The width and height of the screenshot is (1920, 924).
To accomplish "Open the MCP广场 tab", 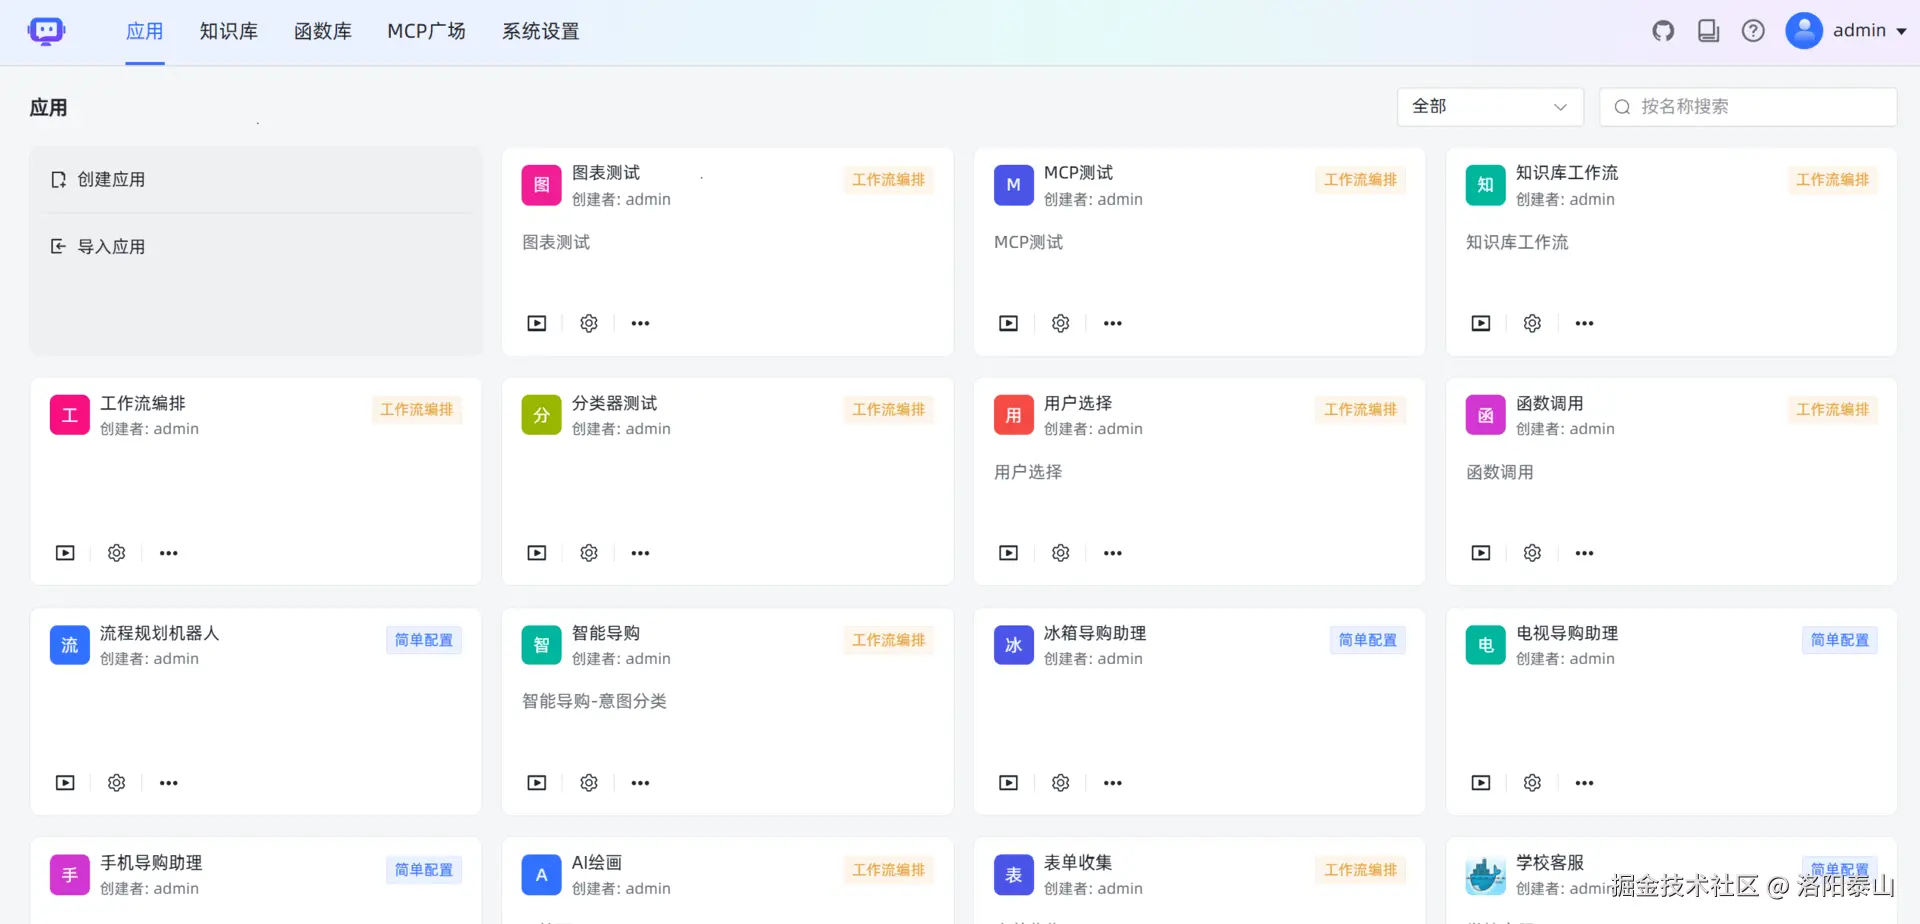I will pos(427,31).
